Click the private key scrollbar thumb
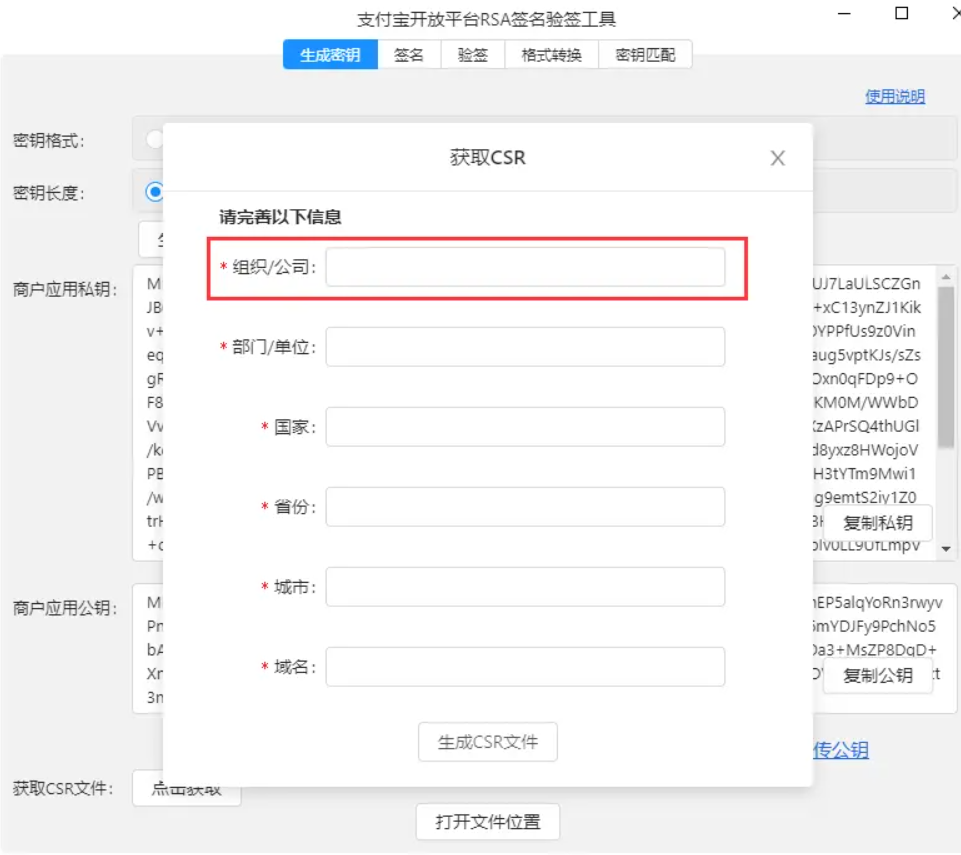 pos(946,368)
